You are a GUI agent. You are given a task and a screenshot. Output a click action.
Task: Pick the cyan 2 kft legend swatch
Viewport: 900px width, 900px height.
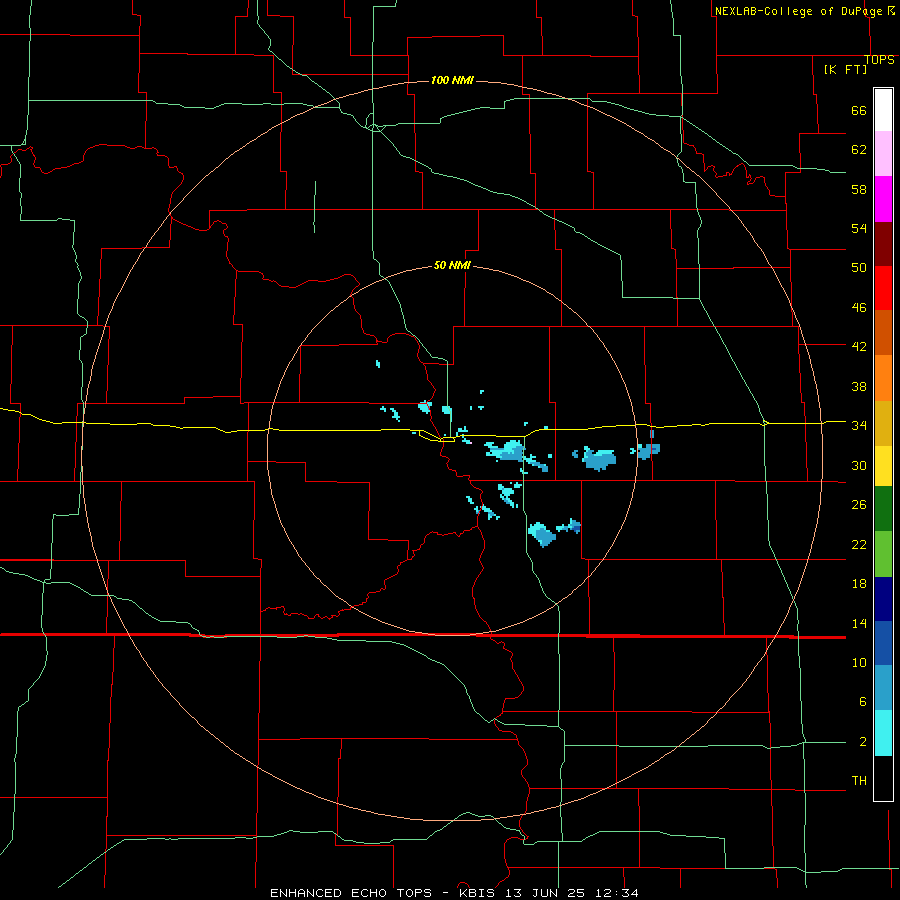coord(883,732)
